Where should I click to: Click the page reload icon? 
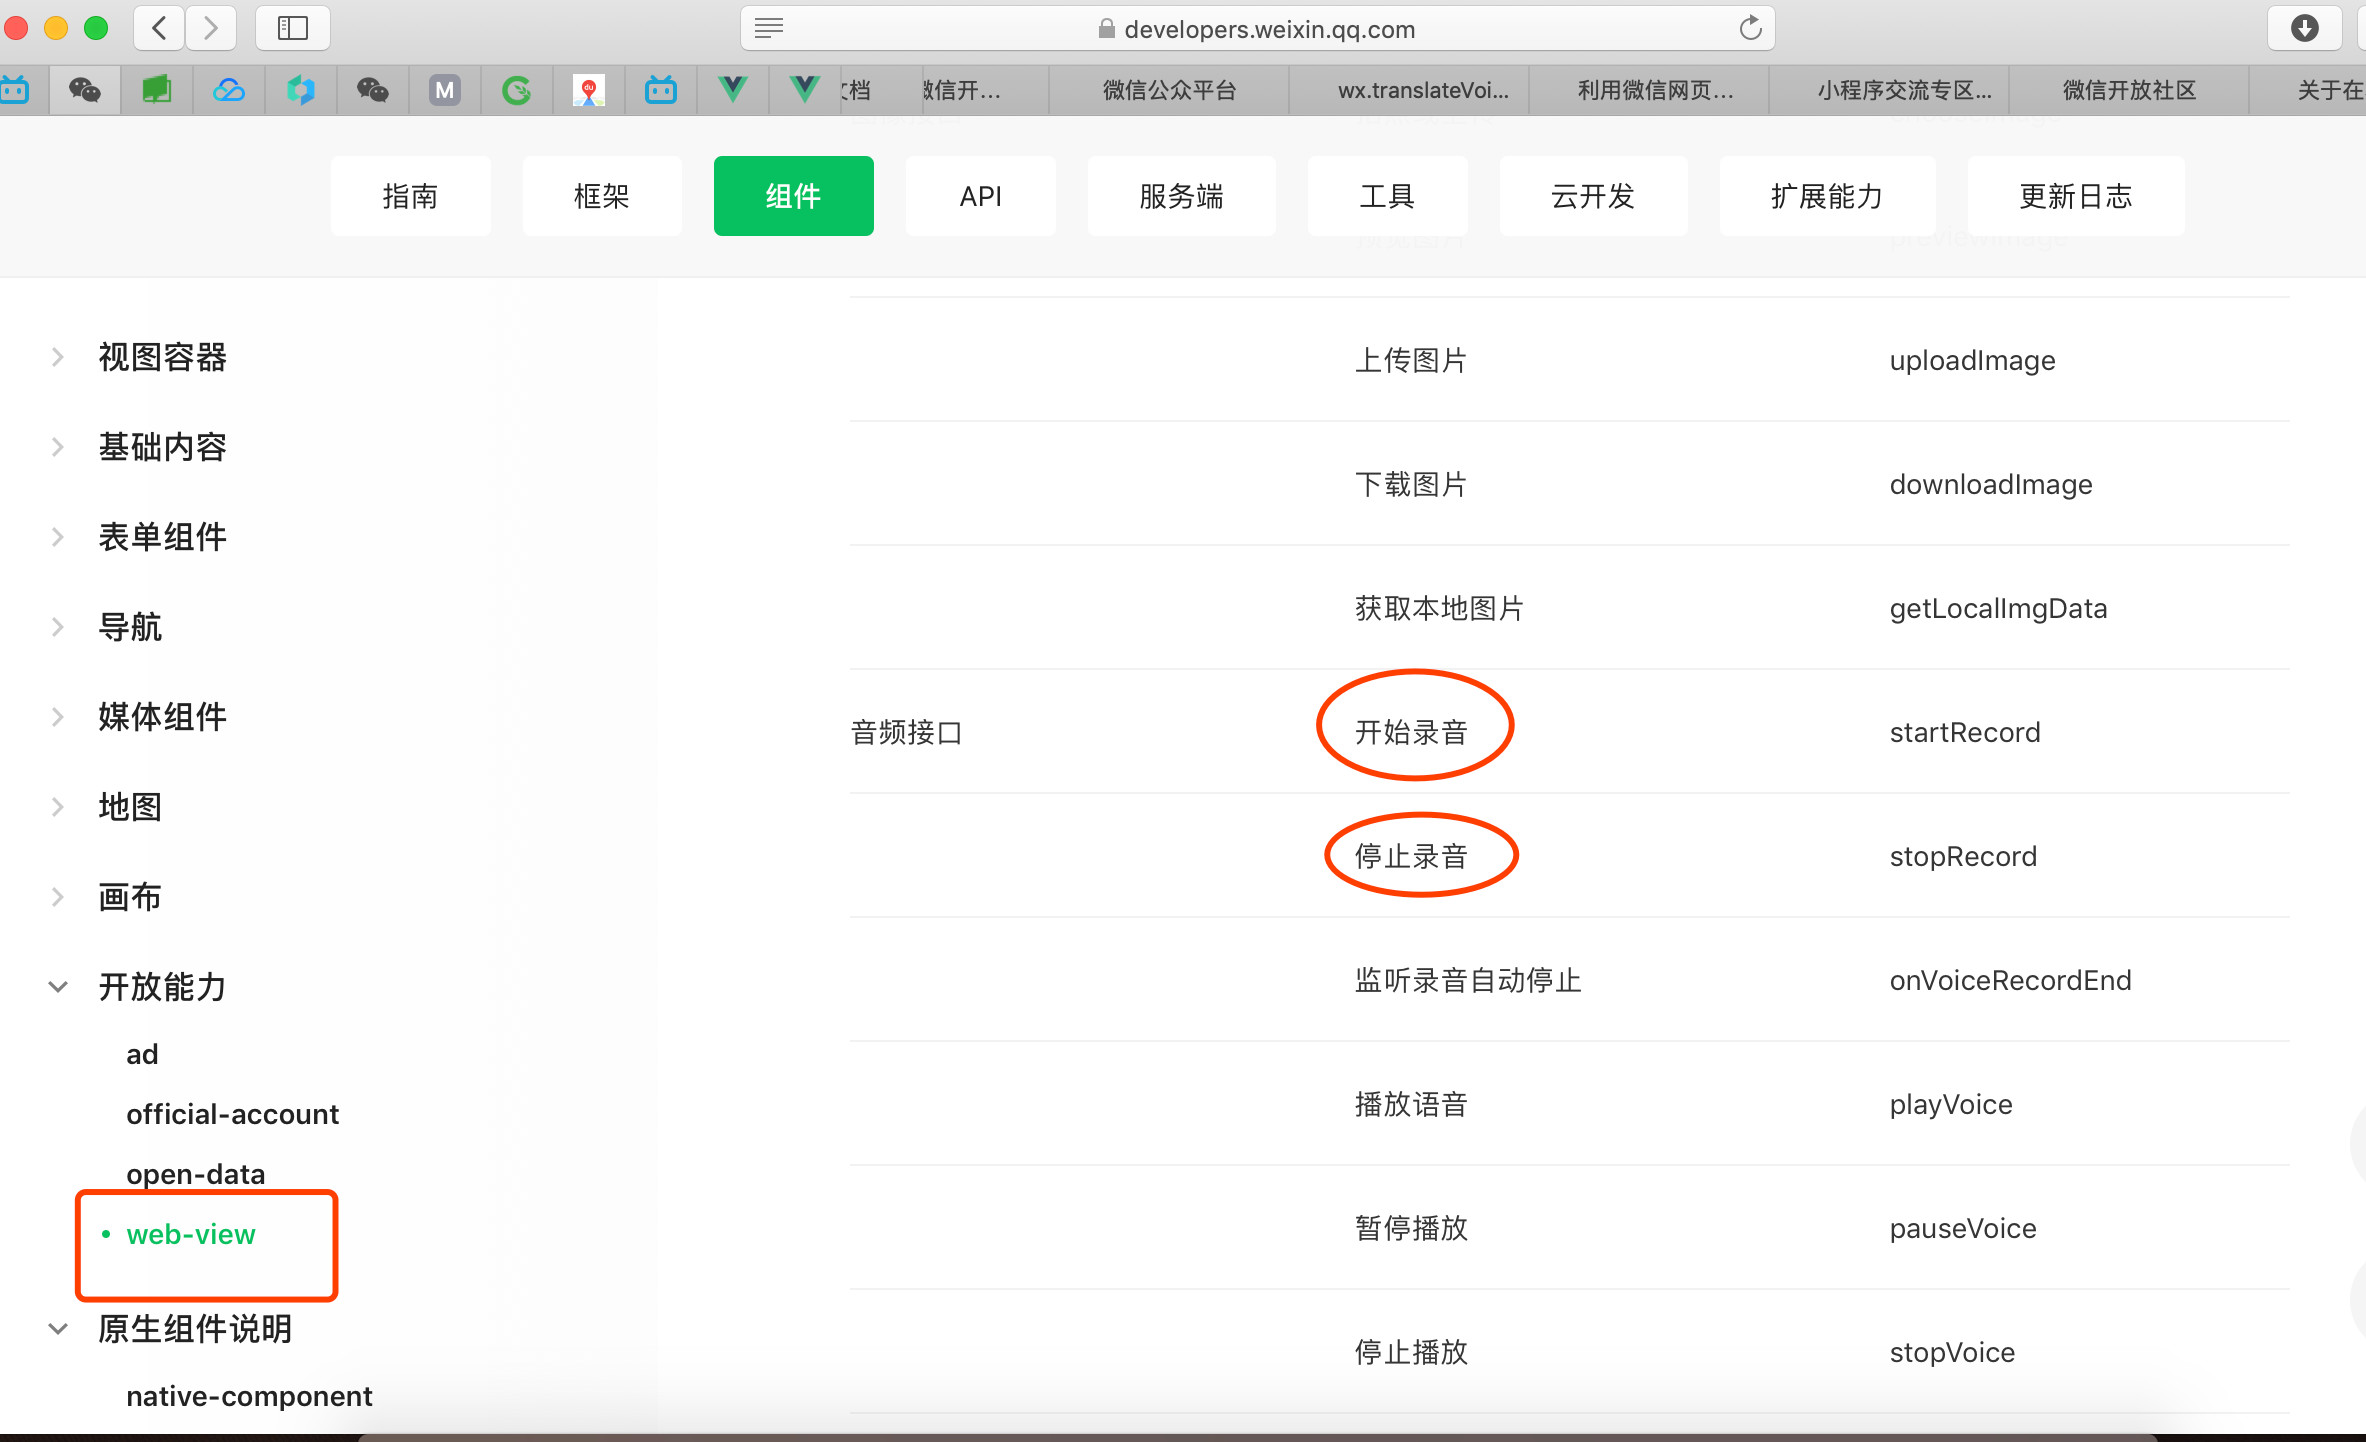point(1750,28)
